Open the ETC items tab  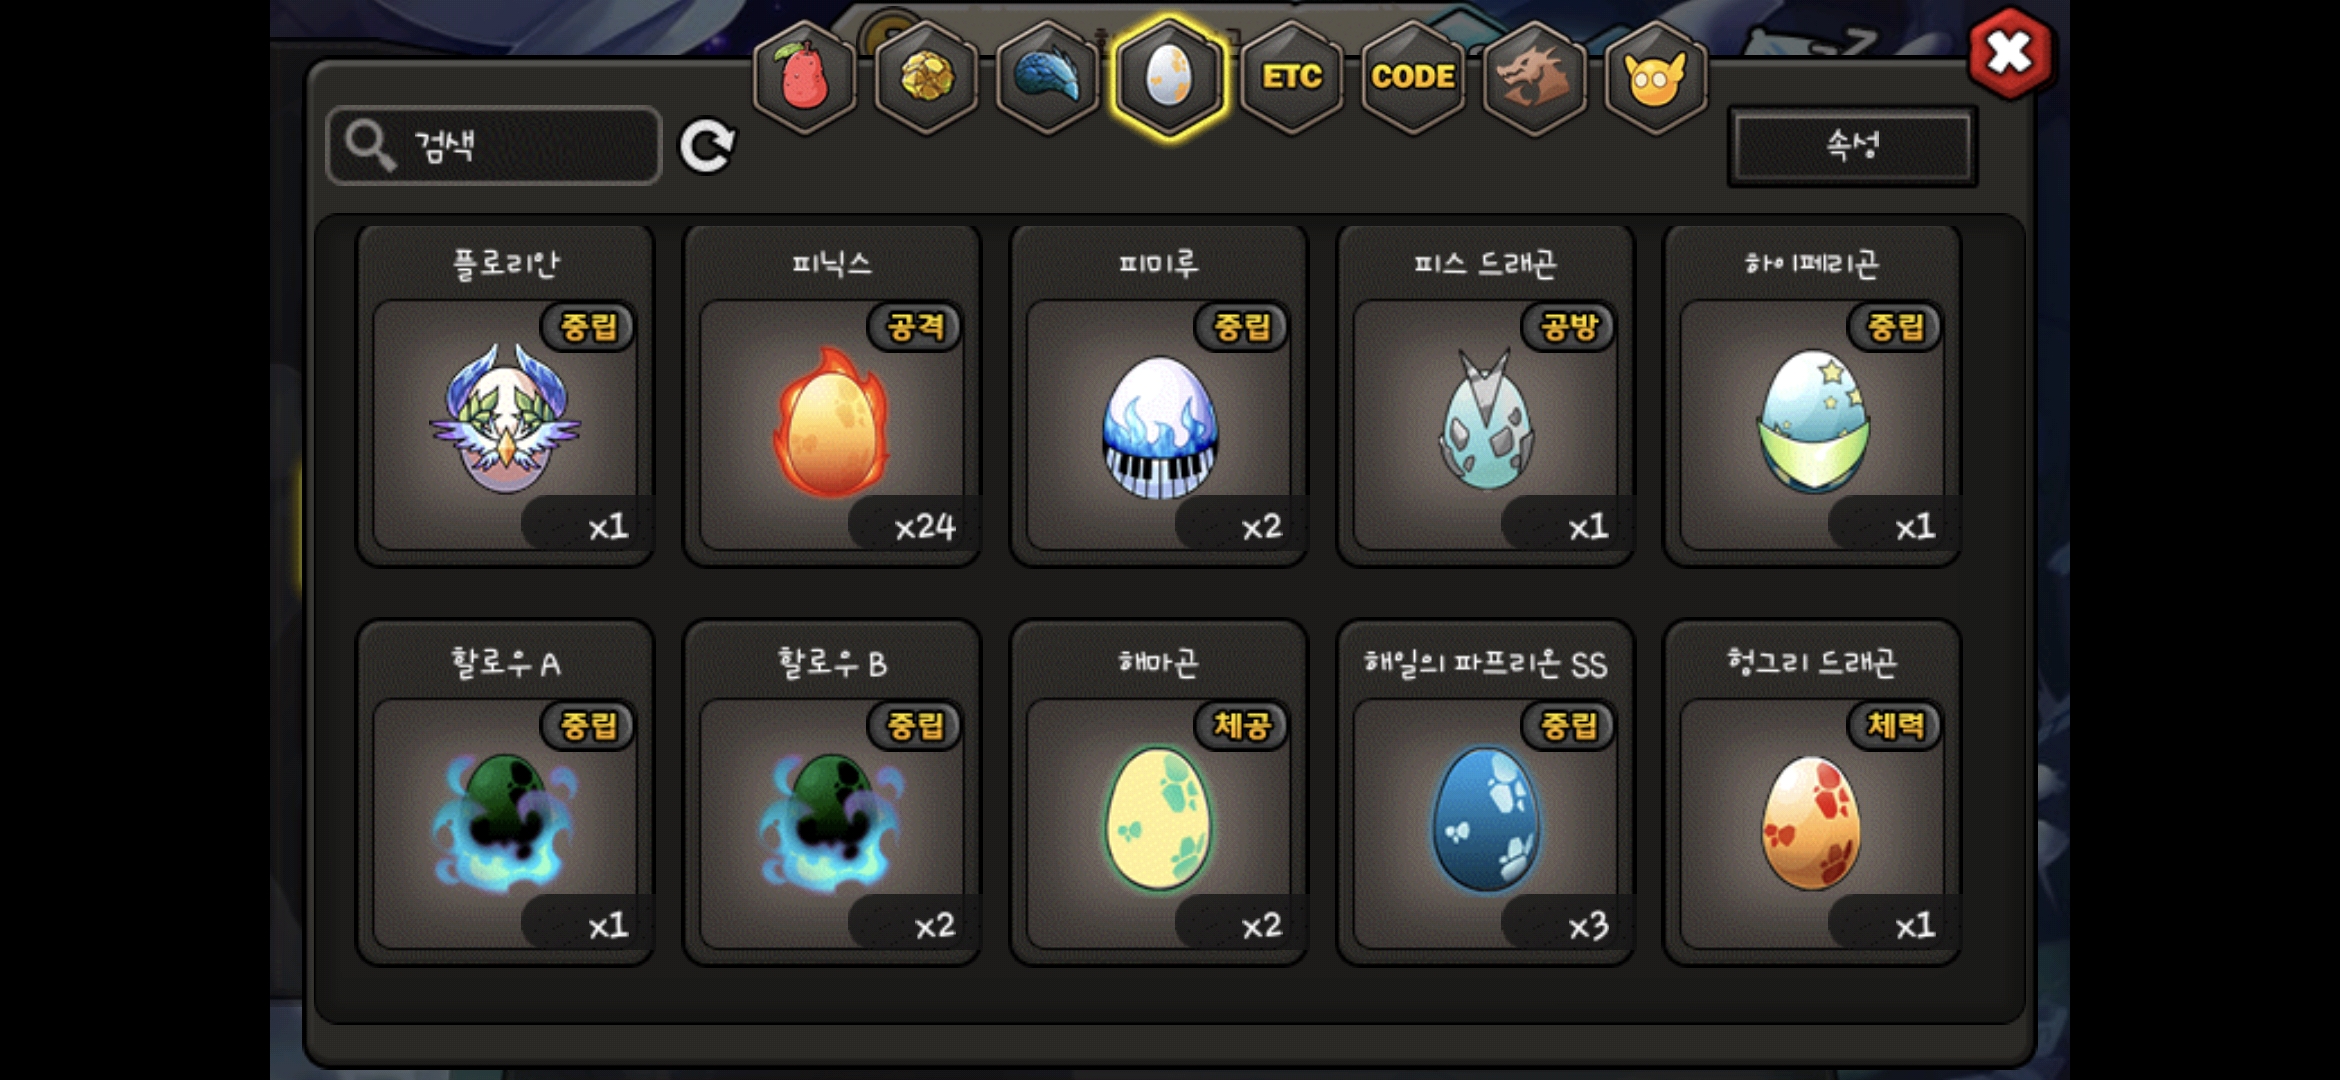(x=1291, y=77)
